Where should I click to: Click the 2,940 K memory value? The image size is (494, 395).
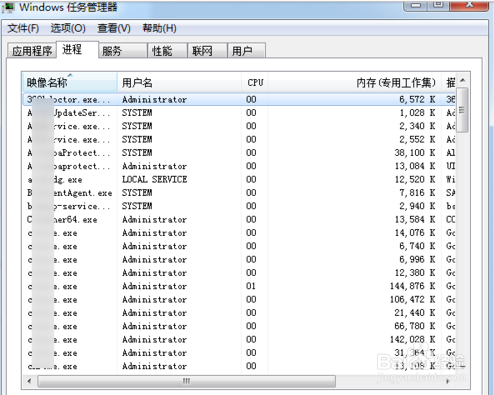point(417,206)
